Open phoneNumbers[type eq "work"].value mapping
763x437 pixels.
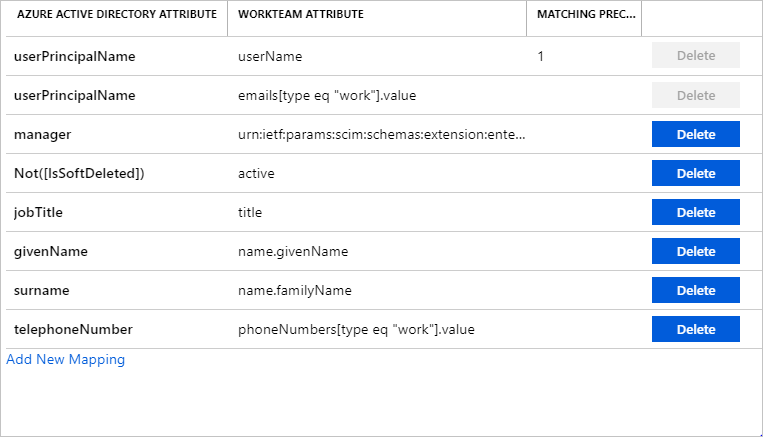356,329
